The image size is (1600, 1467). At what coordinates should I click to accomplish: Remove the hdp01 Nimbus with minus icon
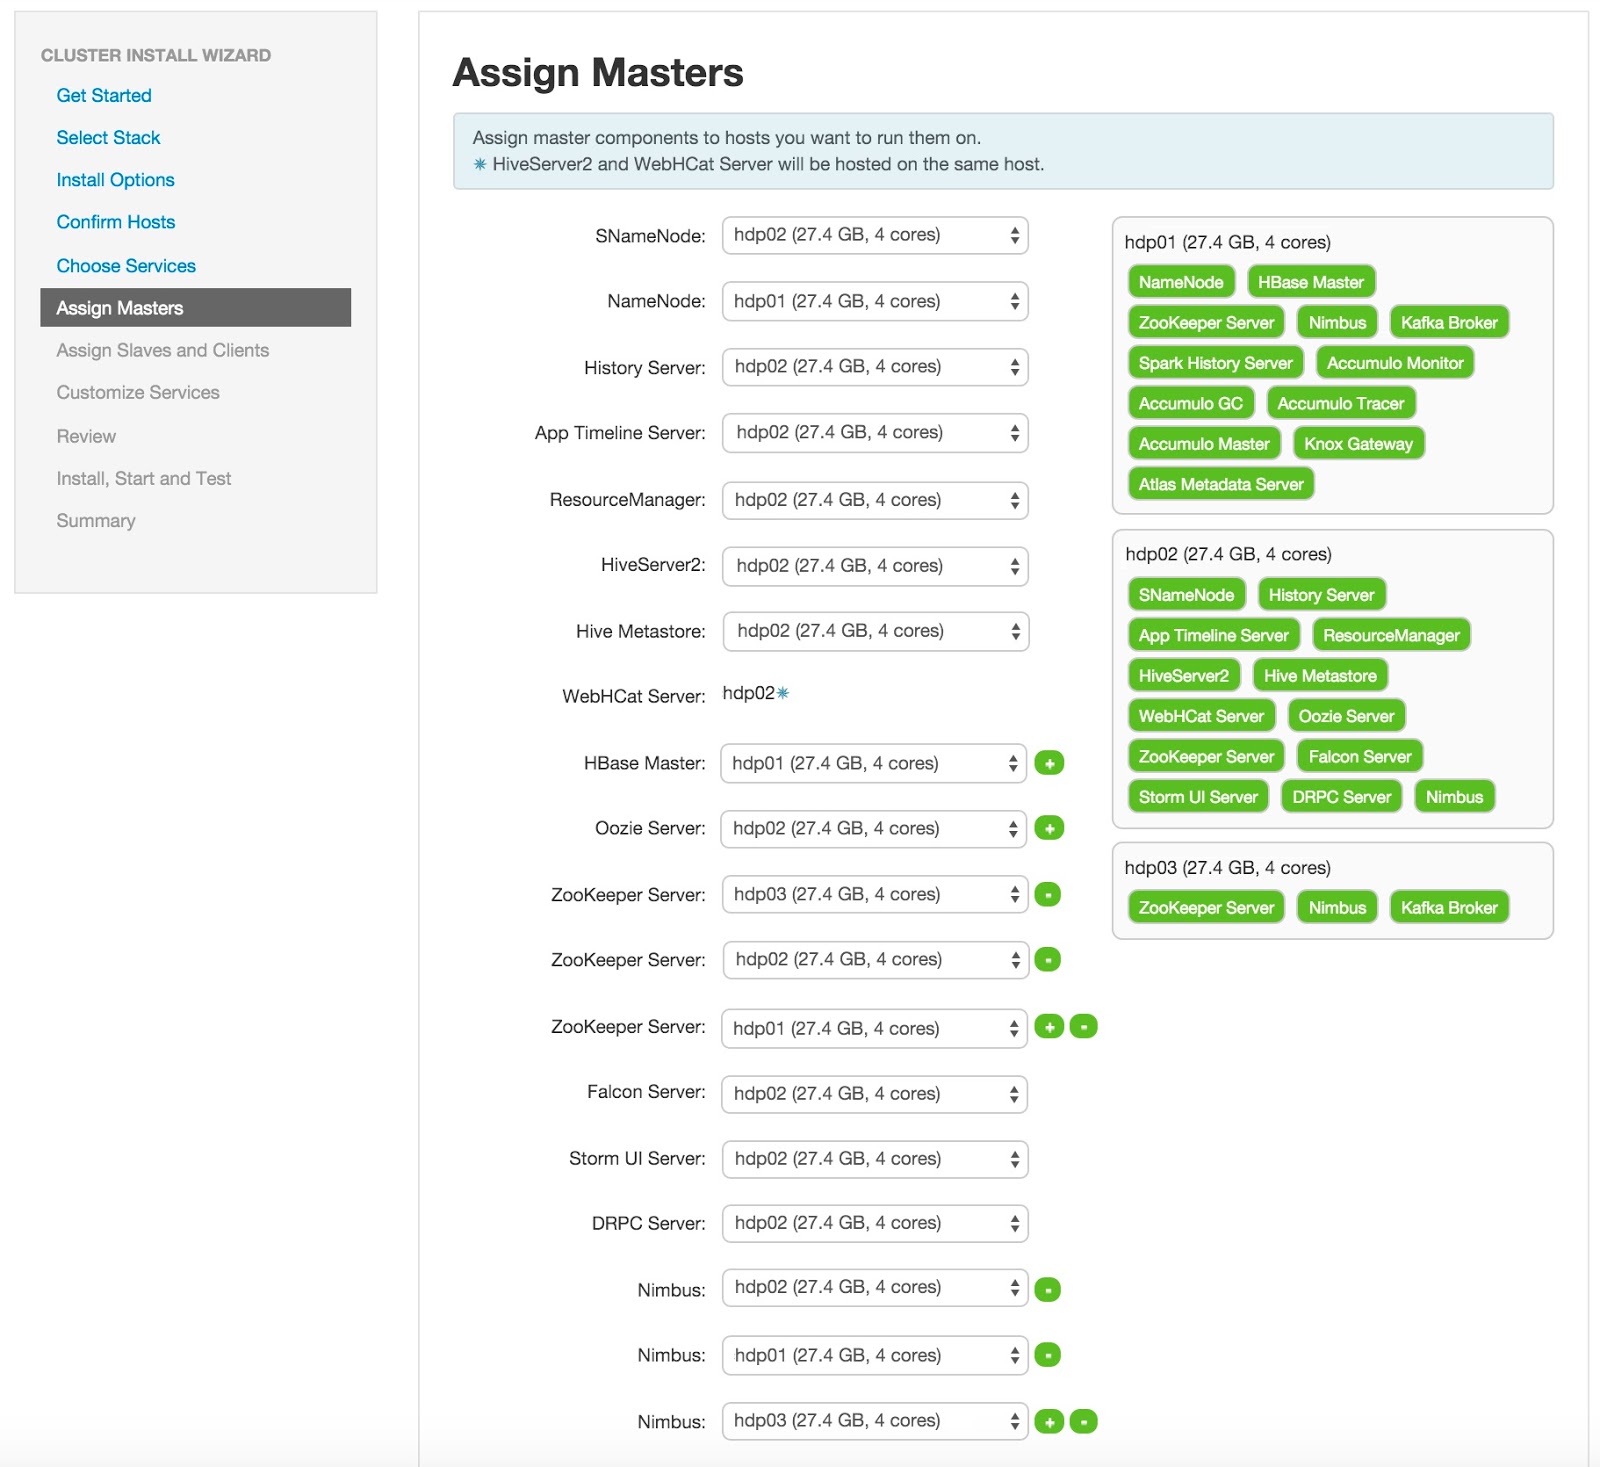click(1047, 1355)
